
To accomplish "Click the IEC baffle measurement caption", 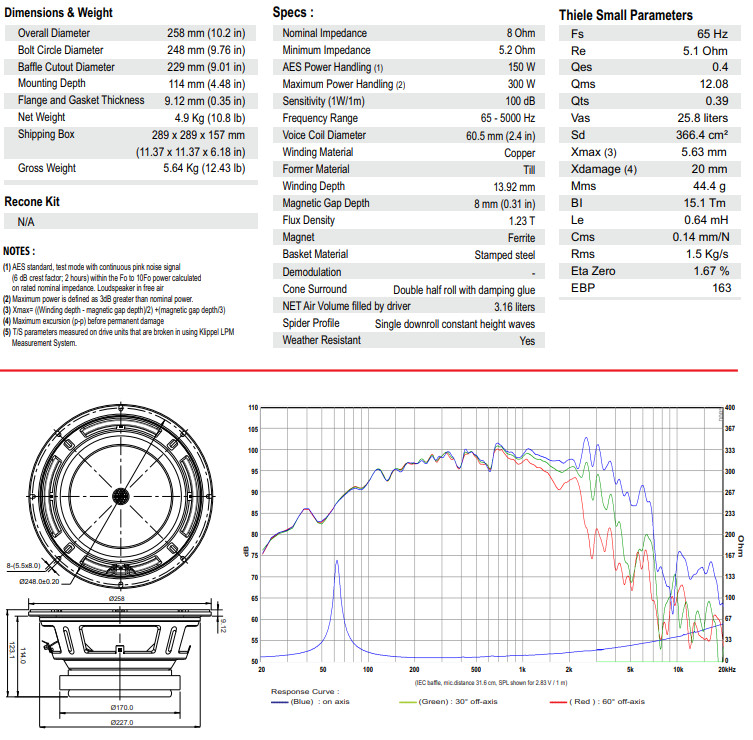I will click(x=491, y=682).
